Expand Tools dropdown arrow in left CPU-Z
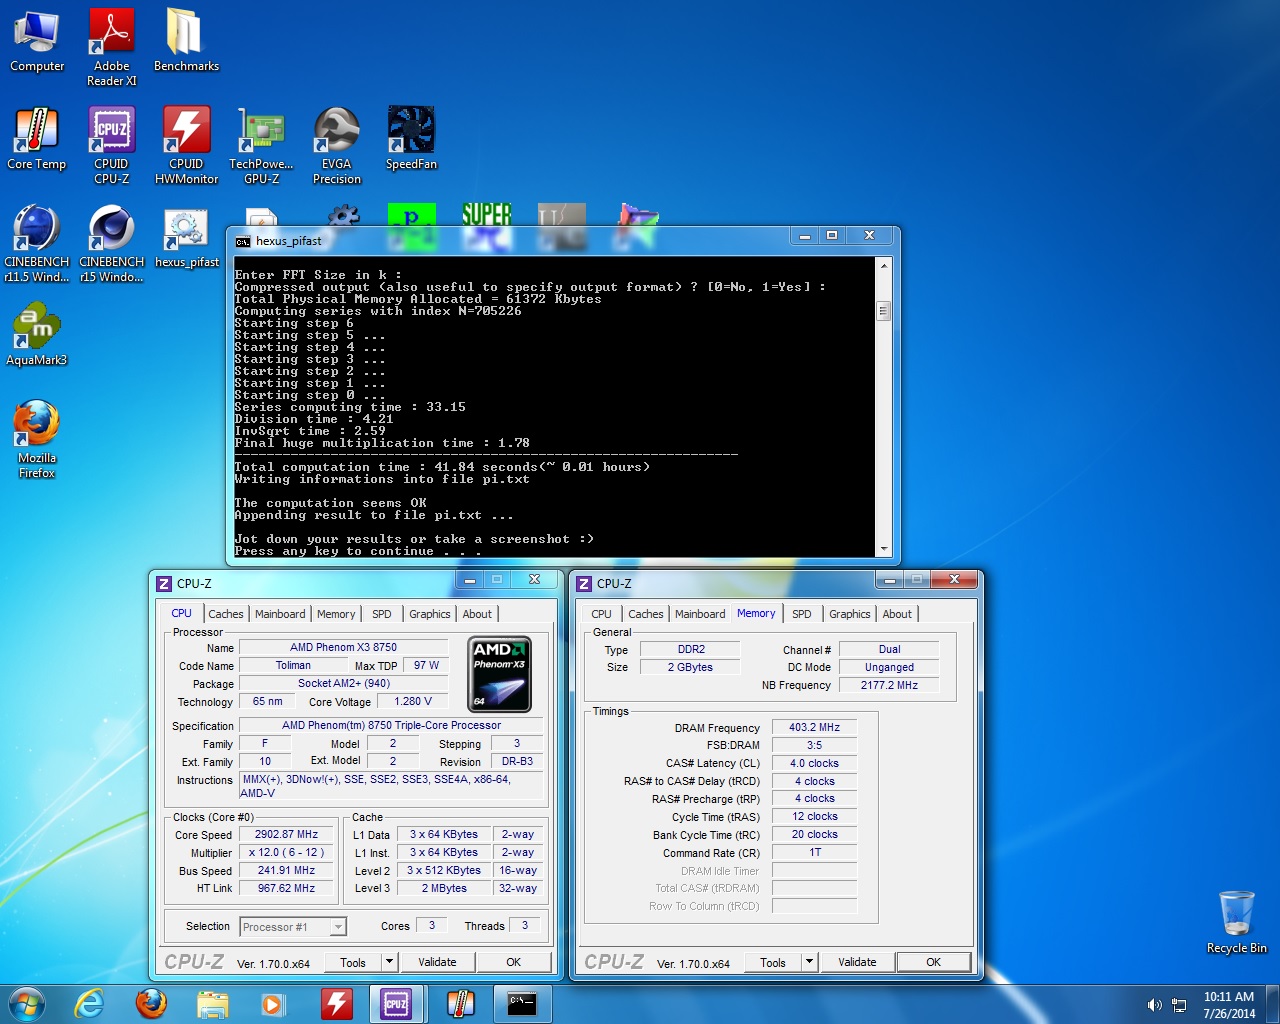Image resolution: width=1280 pixels, height=1024 pixels. click(390, 962)
